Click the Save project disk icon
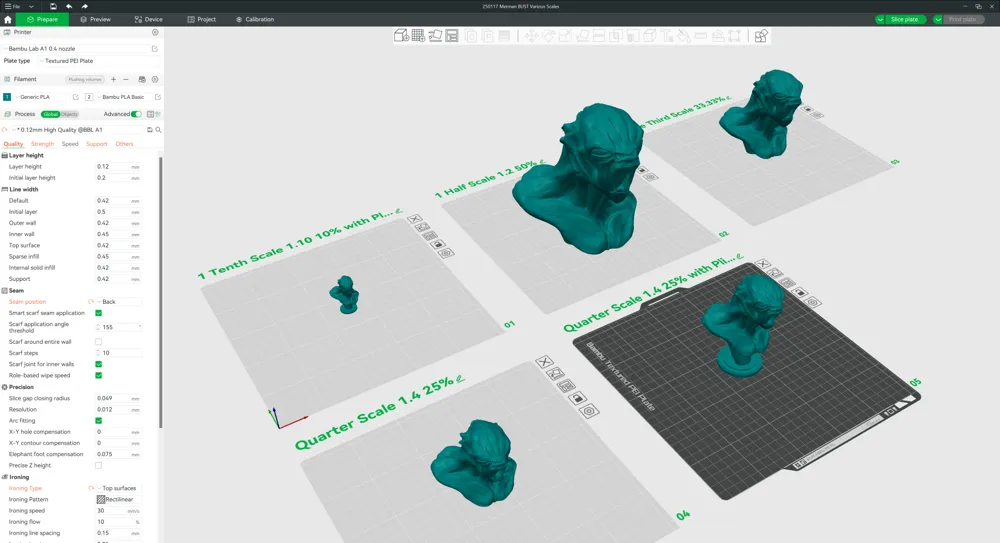 53,6
